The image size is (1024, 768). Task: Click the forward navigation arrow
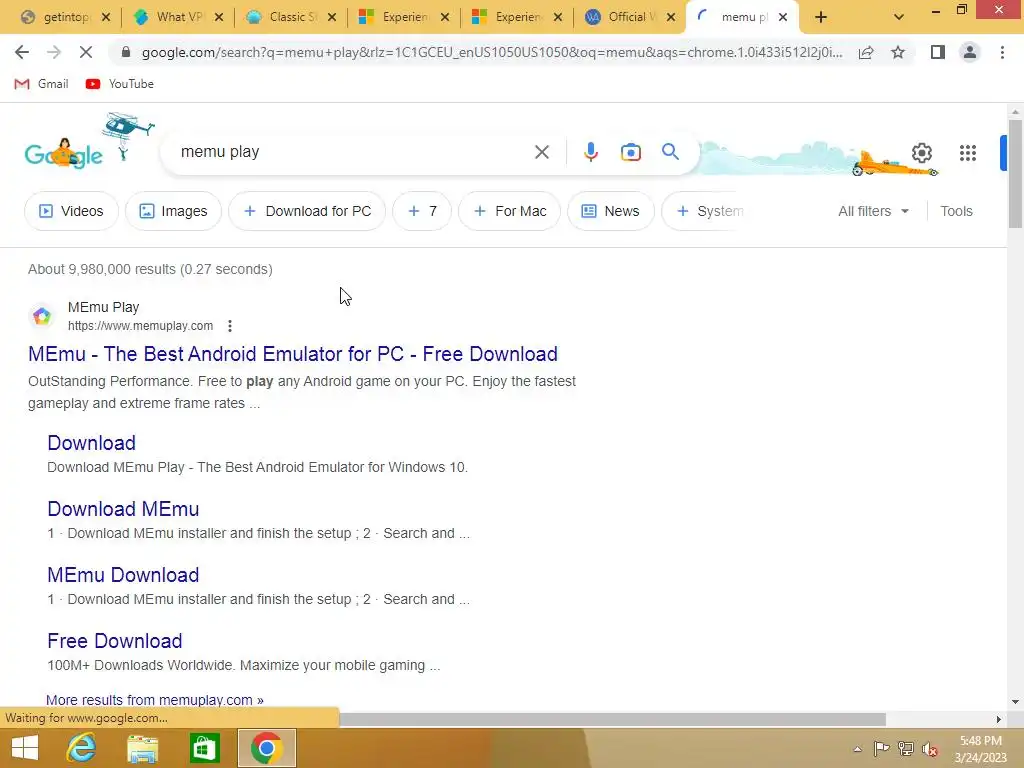(x=54, y=52)
